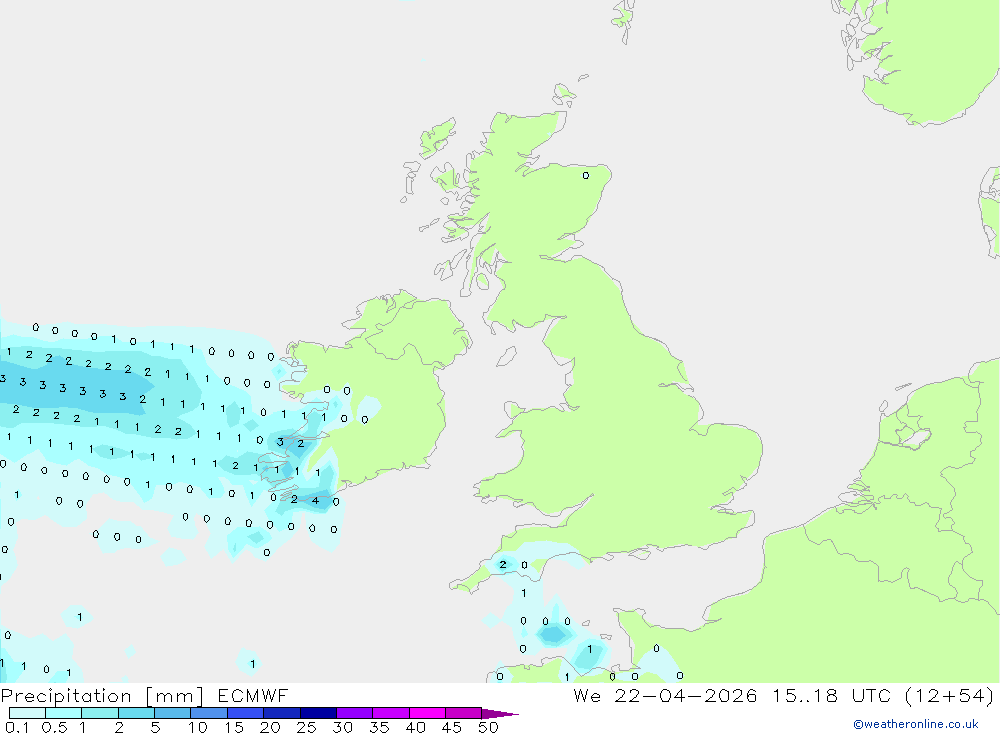The height and width of the screenshot is (733, 1000).
Task: Select the 25–30 mm dark navy legend swatch
Action: 318,713
